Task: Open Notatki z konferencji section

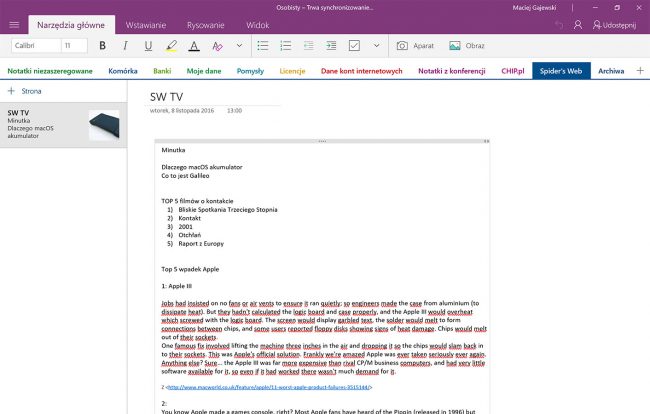Action: click(x=452, y=71)
